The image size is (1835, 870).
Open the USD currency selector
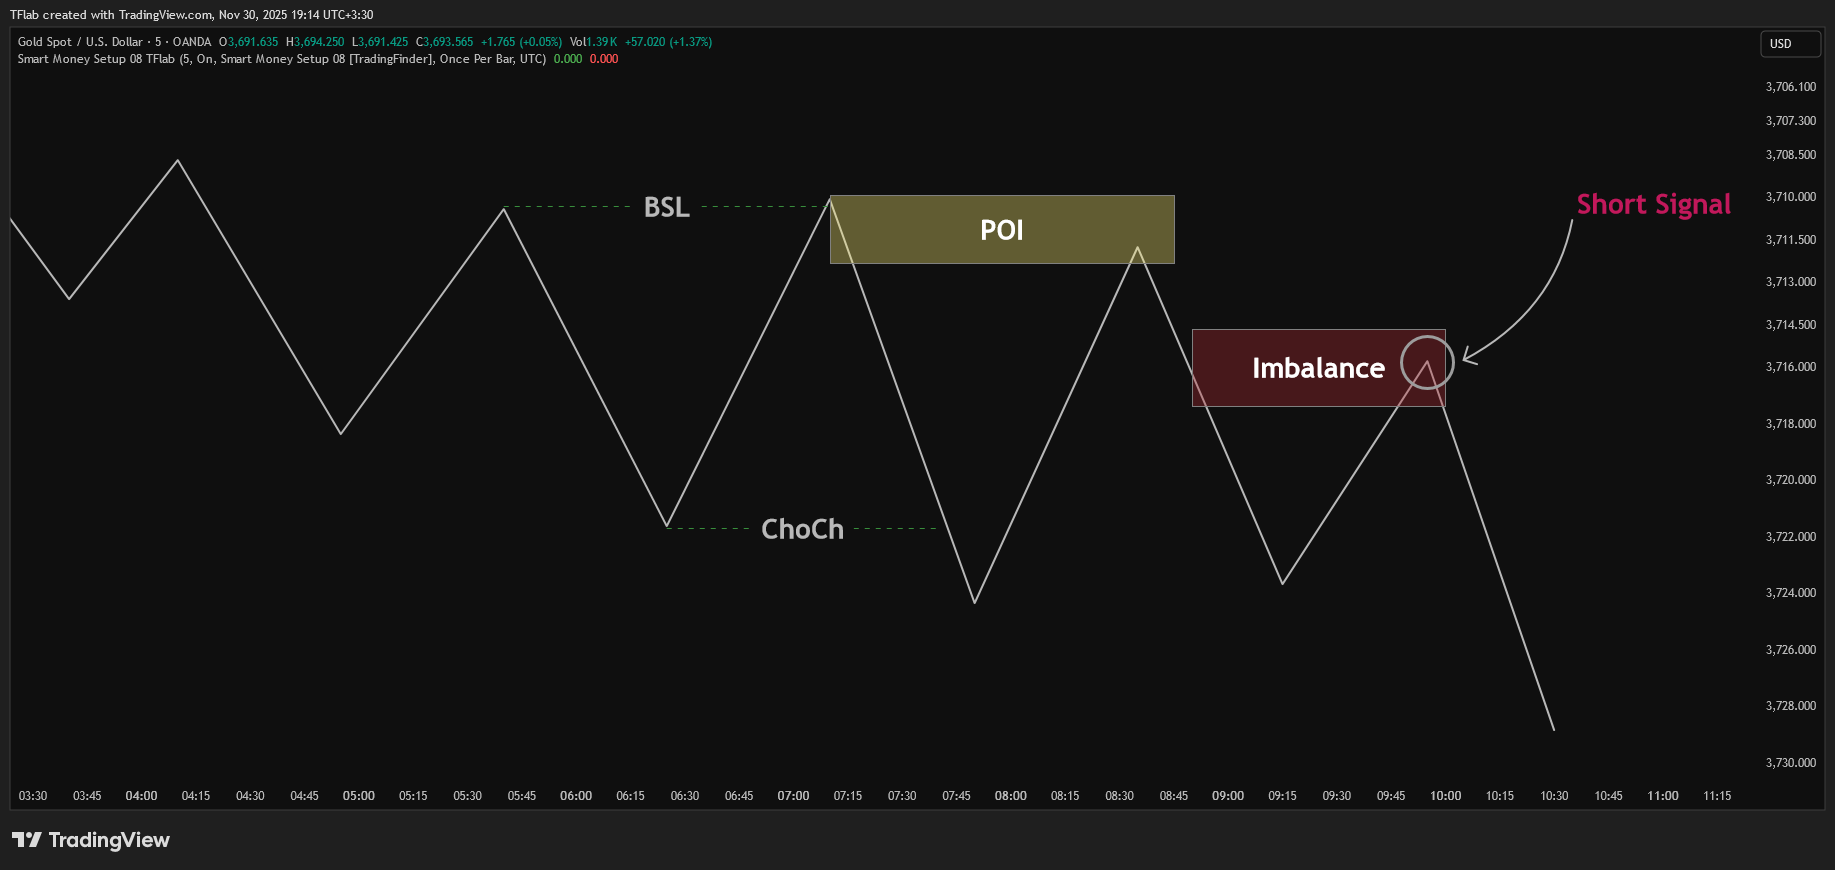tap(1790, 44)
